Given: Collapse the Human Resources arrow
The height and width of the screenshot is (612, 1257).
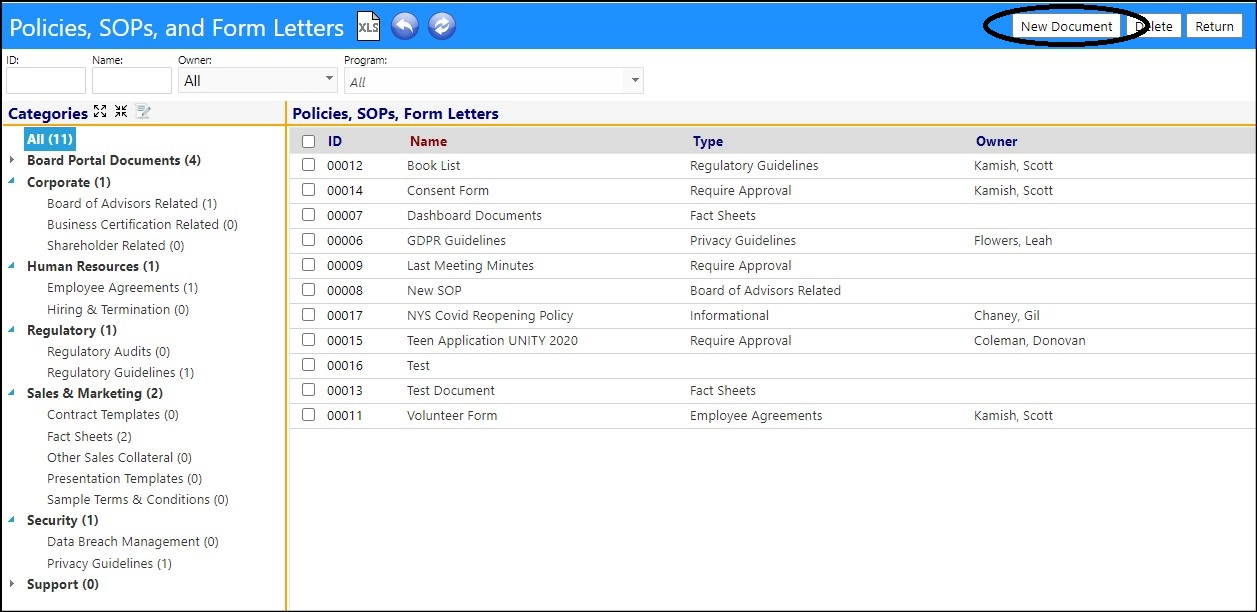Looking at the screenshot, I should coord(12,266).
